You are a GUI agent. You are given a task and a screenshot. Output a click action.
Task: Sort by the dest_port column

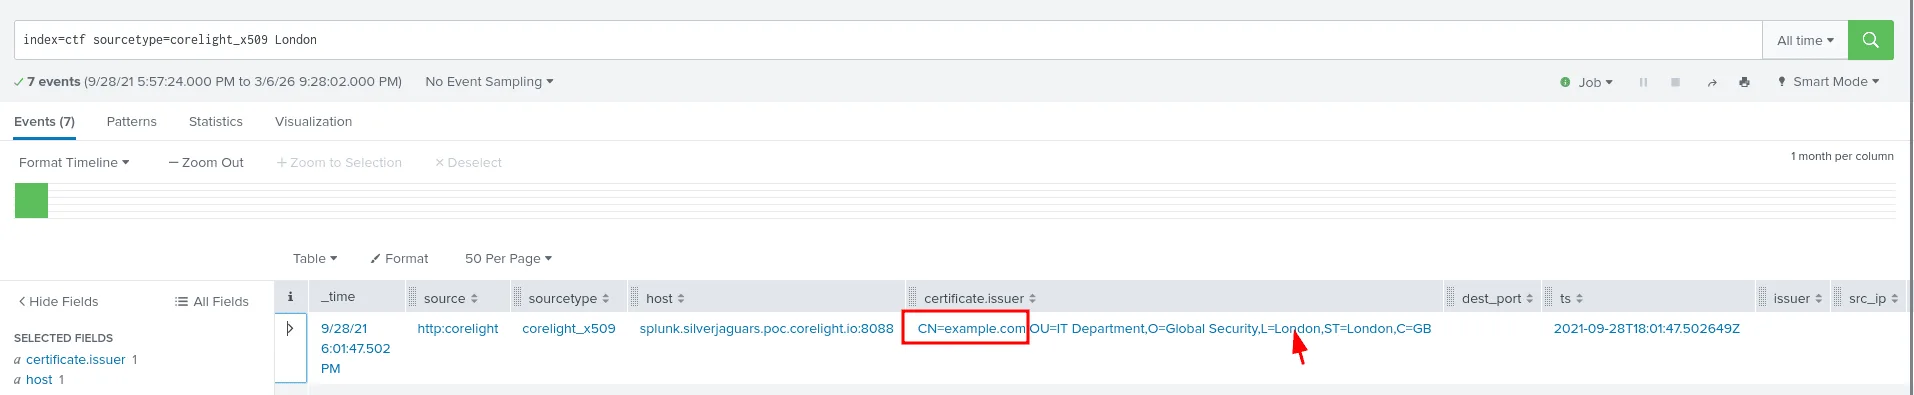1497,298
